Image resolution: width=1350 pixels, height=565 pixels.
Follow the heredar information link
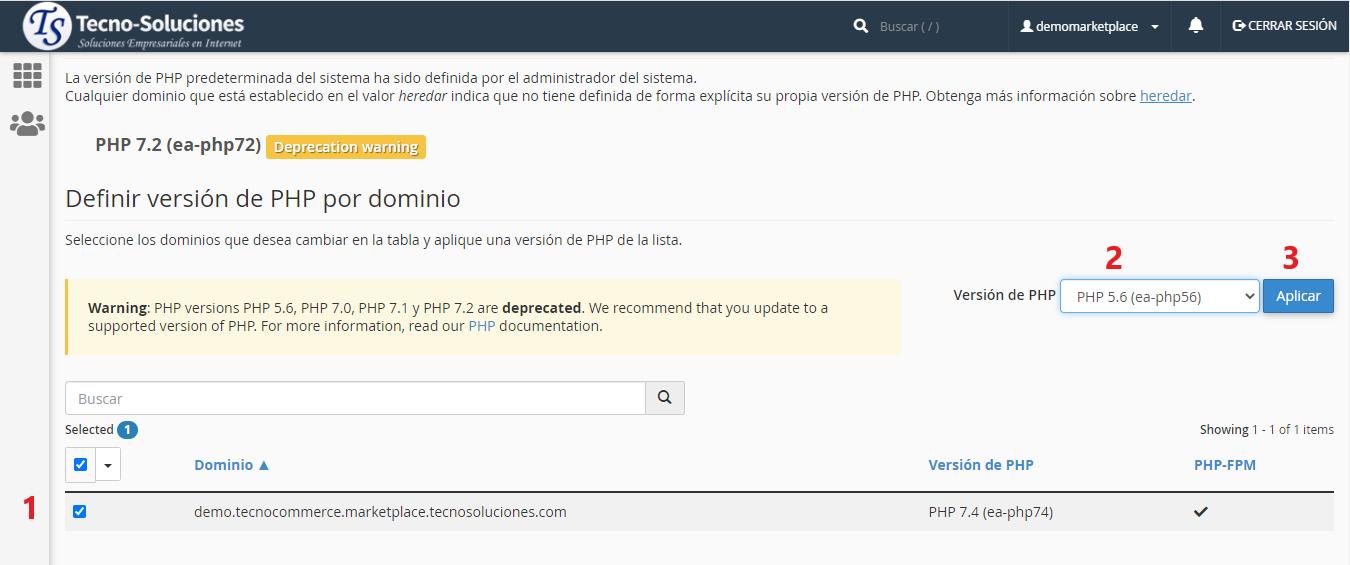click(x=1165, y=97)
